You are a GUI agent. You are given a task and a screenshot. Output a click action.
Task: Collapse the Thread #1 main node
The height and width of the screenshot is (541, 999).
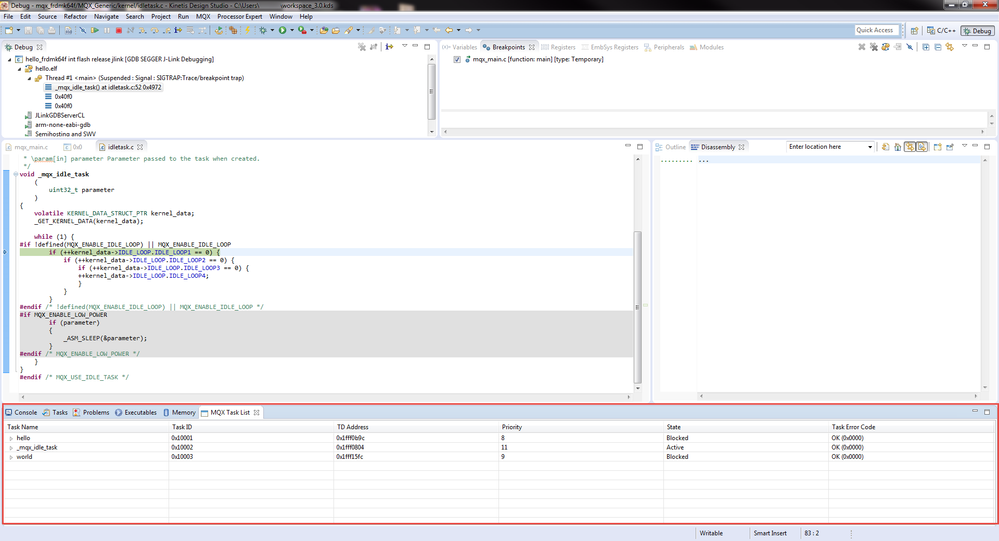[x=29, y=78]
